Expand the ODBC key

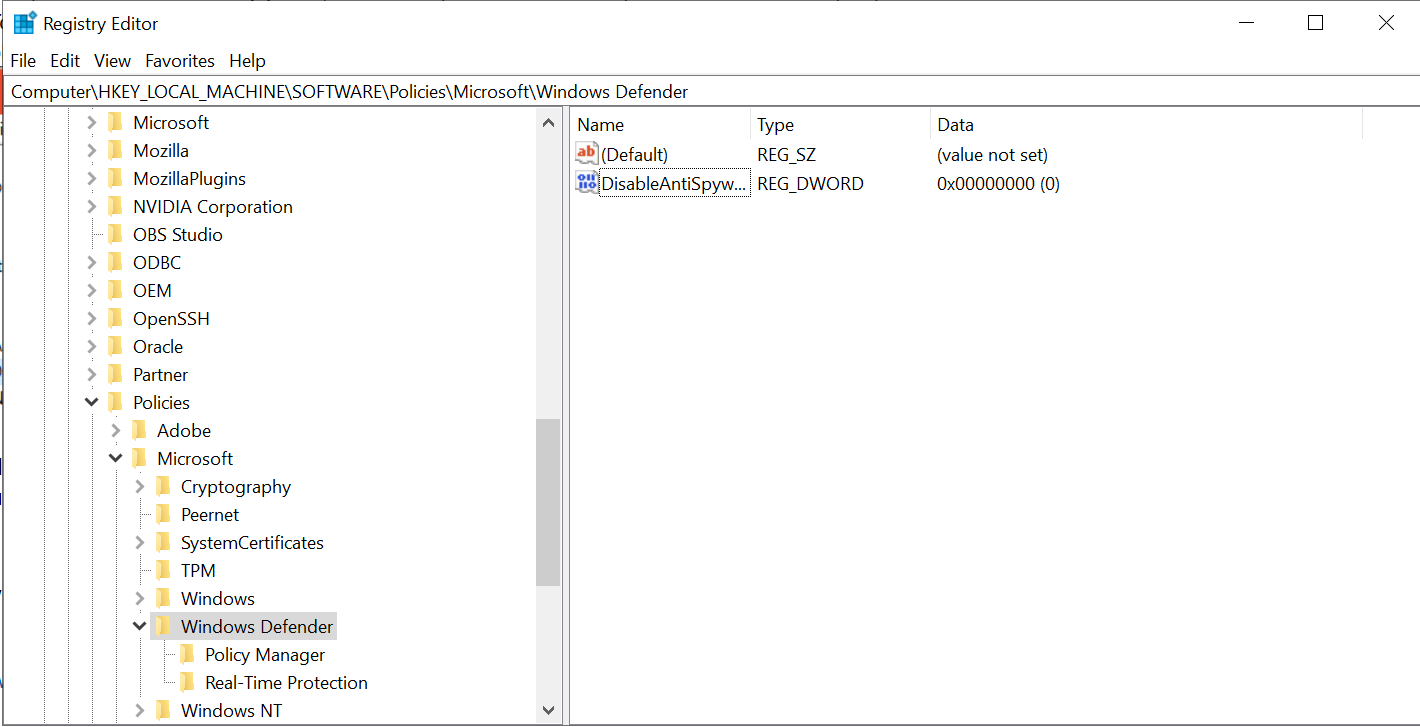(x=92, y=263)
